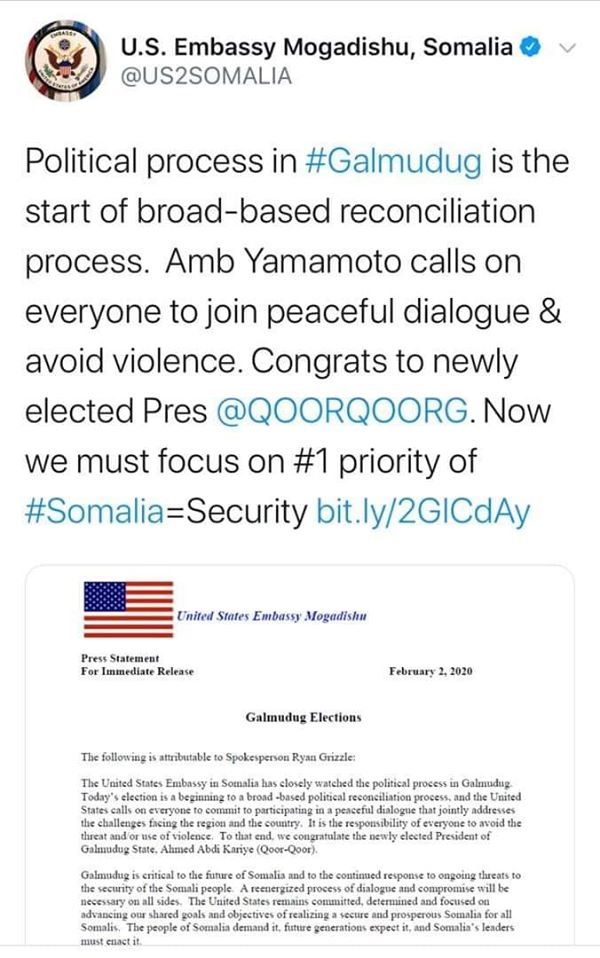
Task: Open the bit.ly/2GICdAy link
Action: (x=423, y=512)
